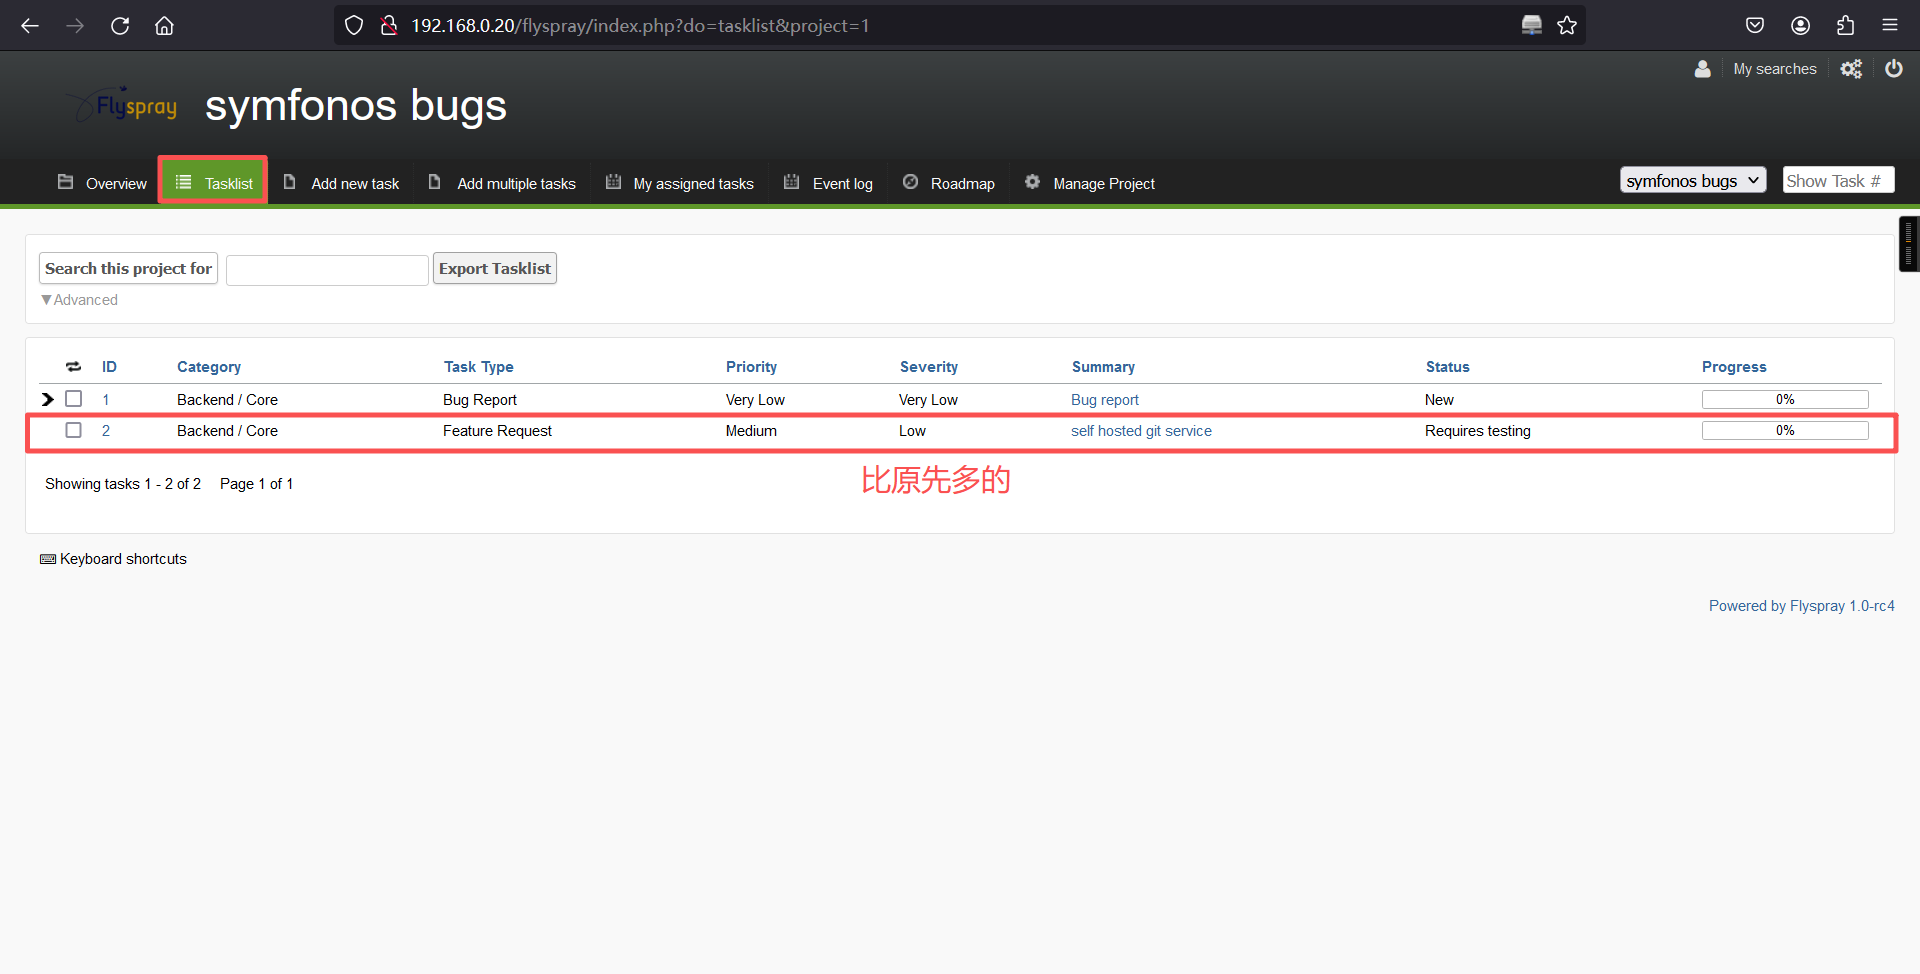Select the Tasklist tab

pyautogui.click(x=213, y=181)
